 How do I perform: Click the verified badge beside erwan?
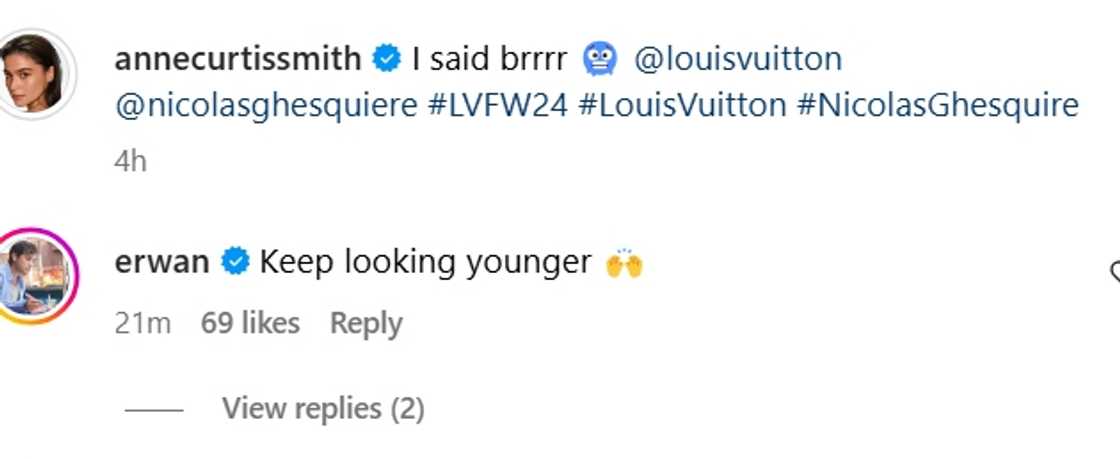[x=235, y=262]
